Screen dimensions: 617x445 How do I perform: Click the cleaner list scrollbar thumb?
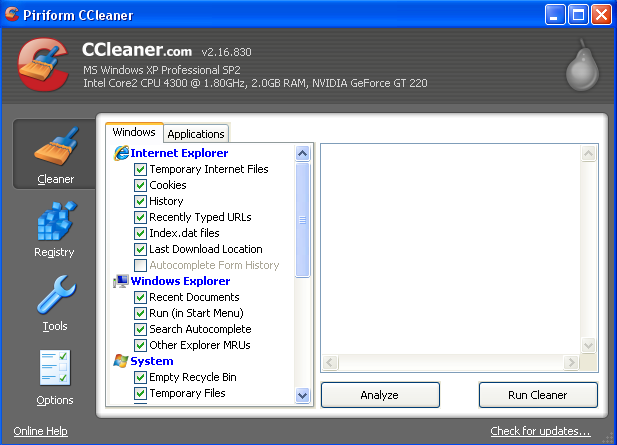click(303, 220)
